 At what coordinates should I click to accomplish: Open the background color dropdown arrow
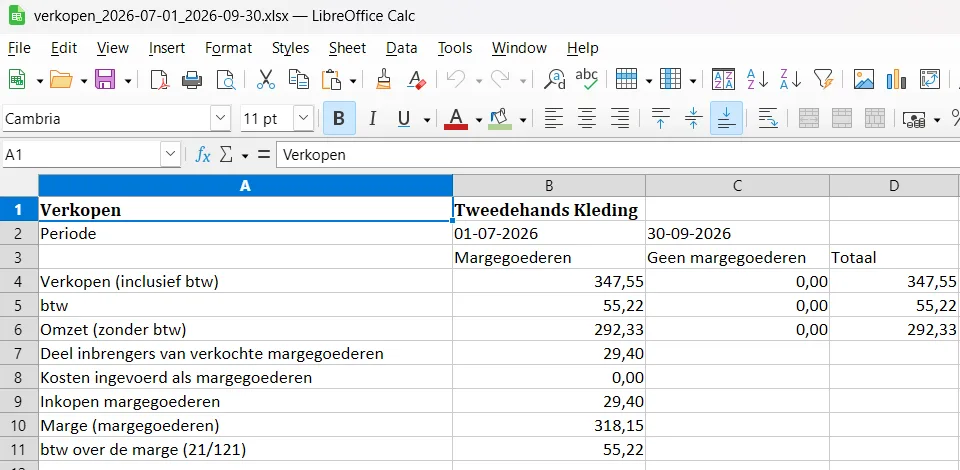(x=523, y=120)
